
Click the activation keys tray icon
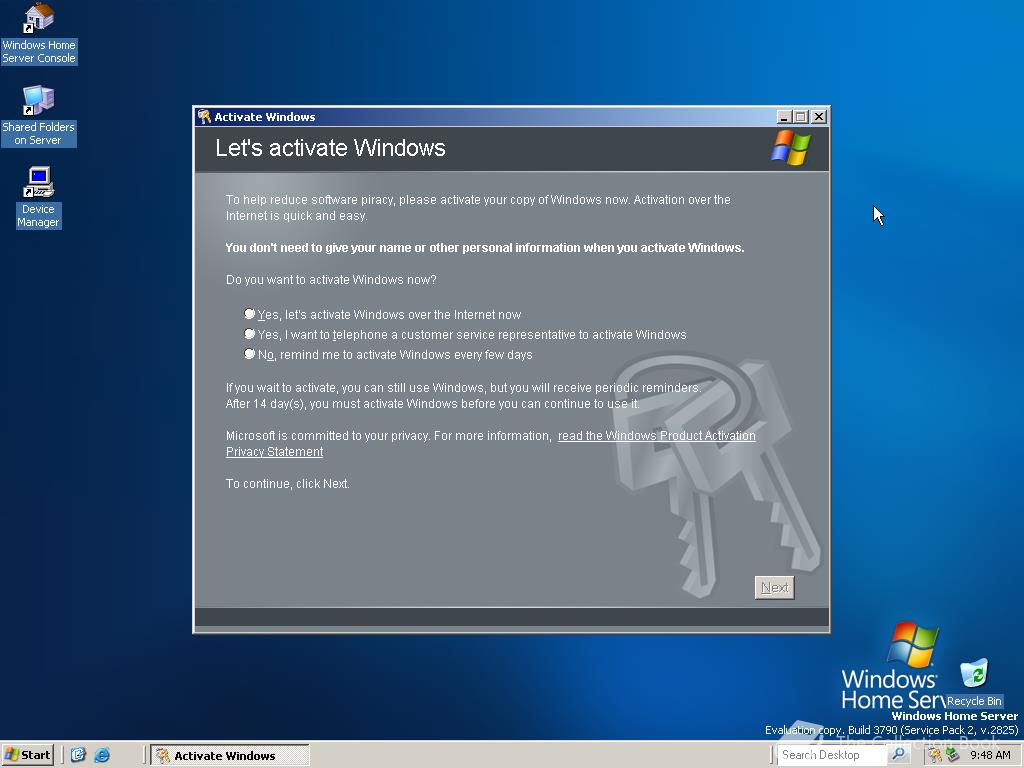pos(935,755)
